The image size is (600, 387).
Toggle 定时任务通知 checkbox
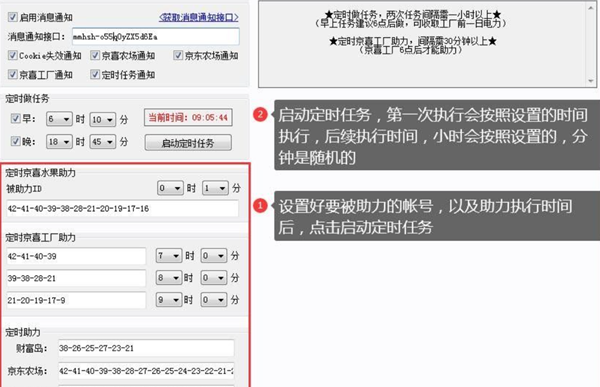pos(95,74)
